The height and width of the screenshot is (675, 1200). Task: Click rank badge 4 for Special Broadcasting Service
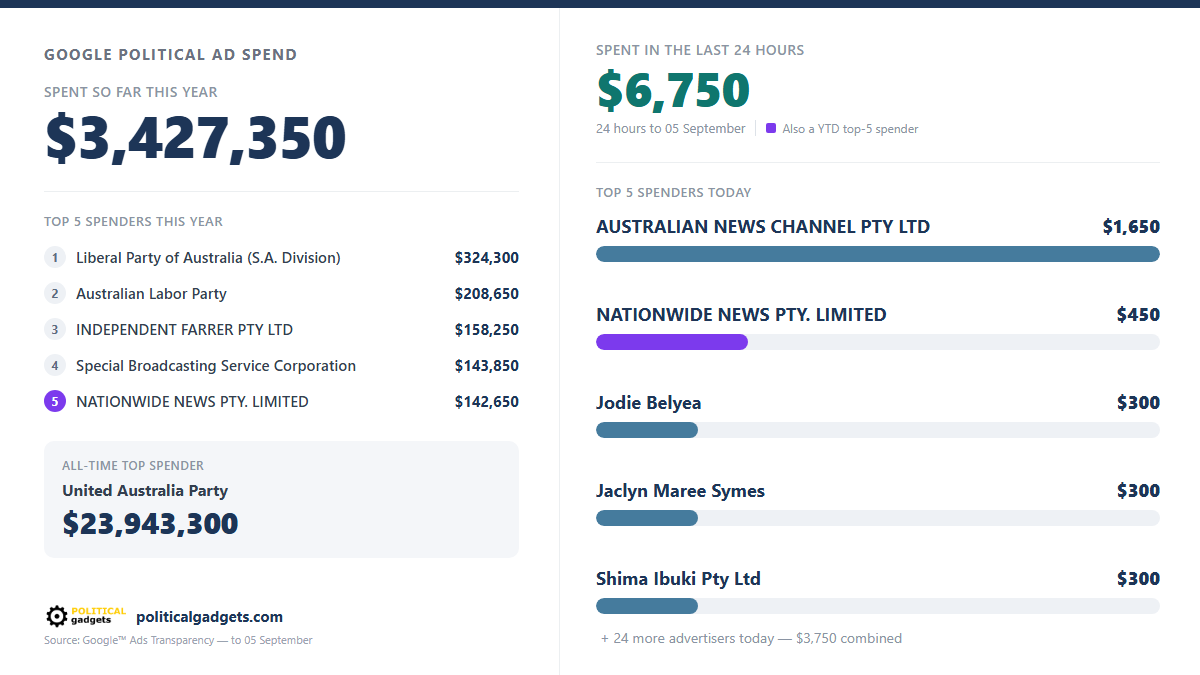point(55,366)
